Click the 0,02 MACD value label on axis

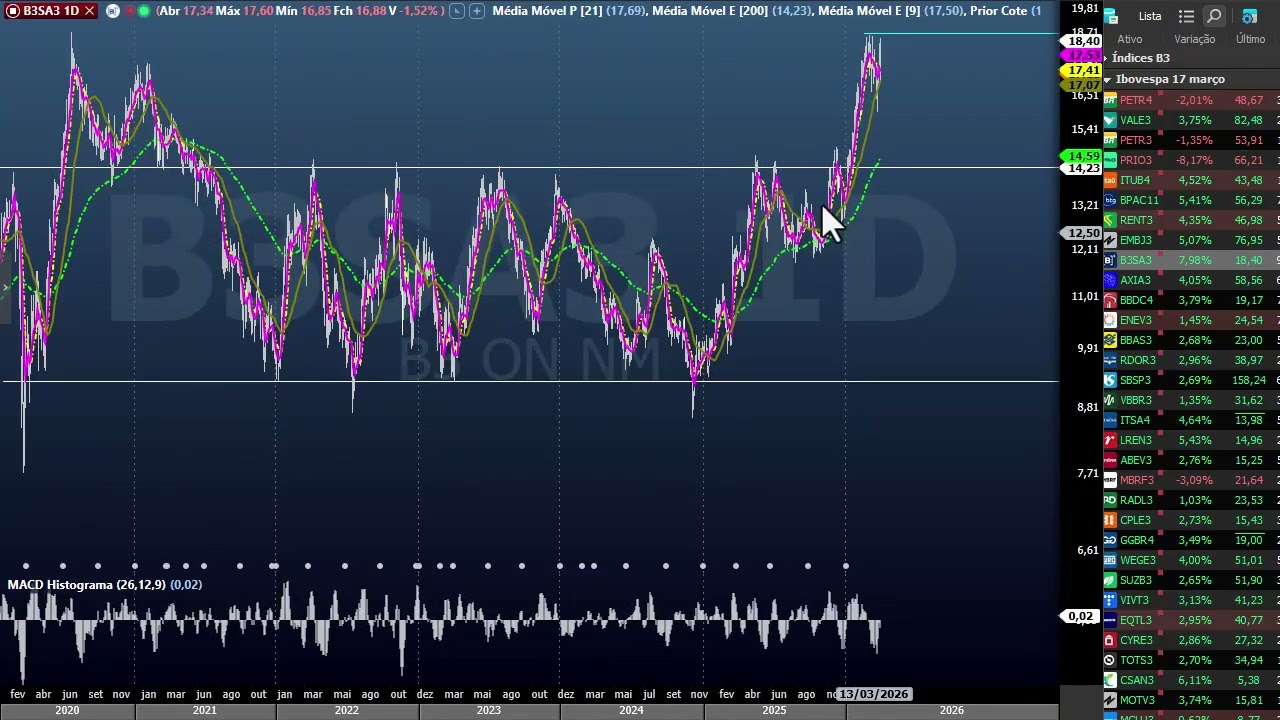point(1081,616)
